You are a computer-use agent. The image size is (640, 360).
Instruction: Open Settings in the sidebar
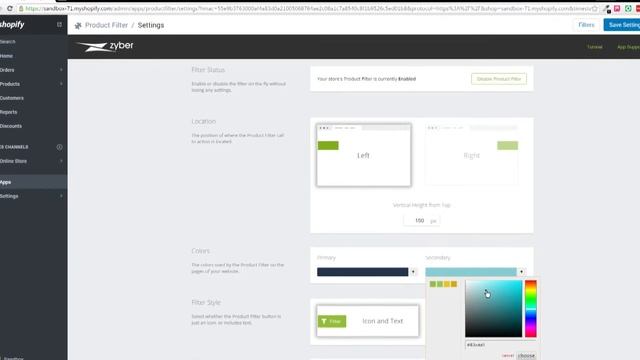9,196
